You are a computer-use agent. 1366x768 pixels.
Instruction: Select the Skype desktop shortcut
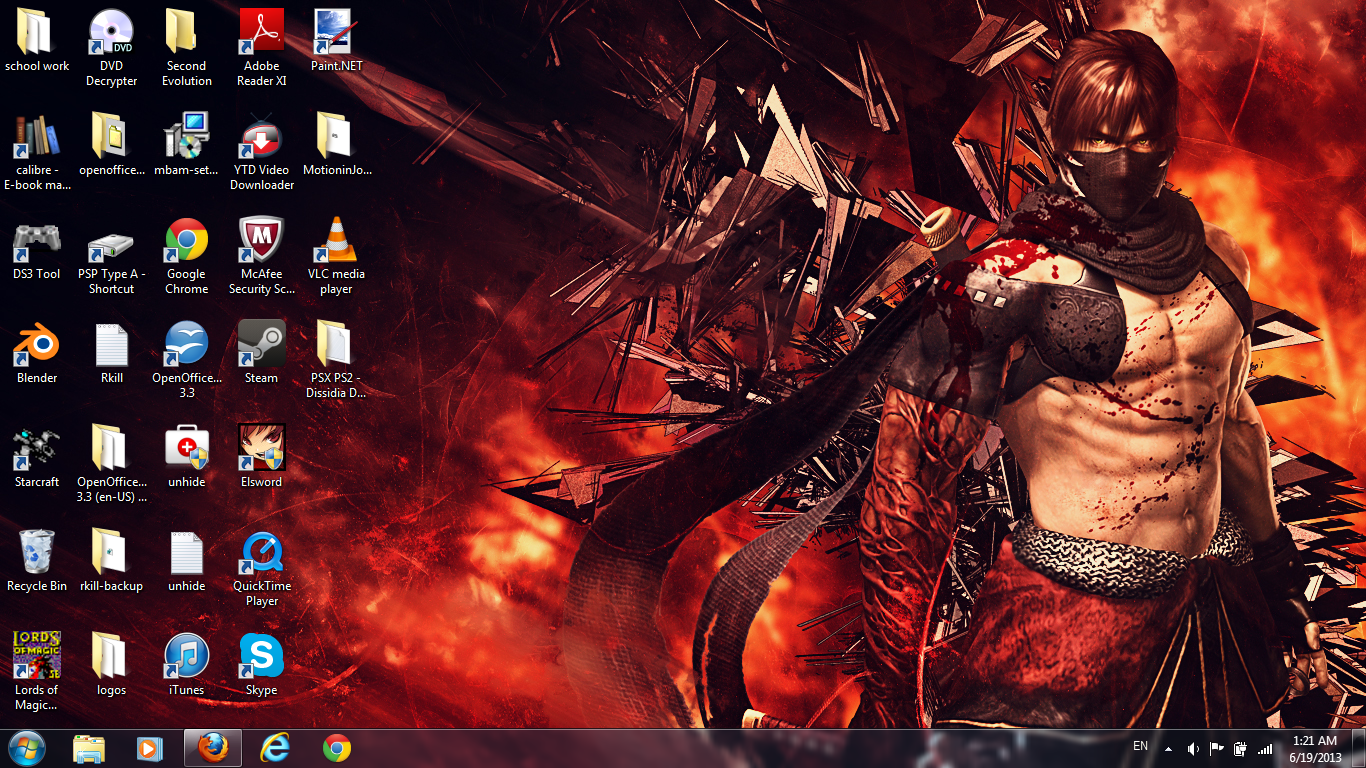coord(261,656)
